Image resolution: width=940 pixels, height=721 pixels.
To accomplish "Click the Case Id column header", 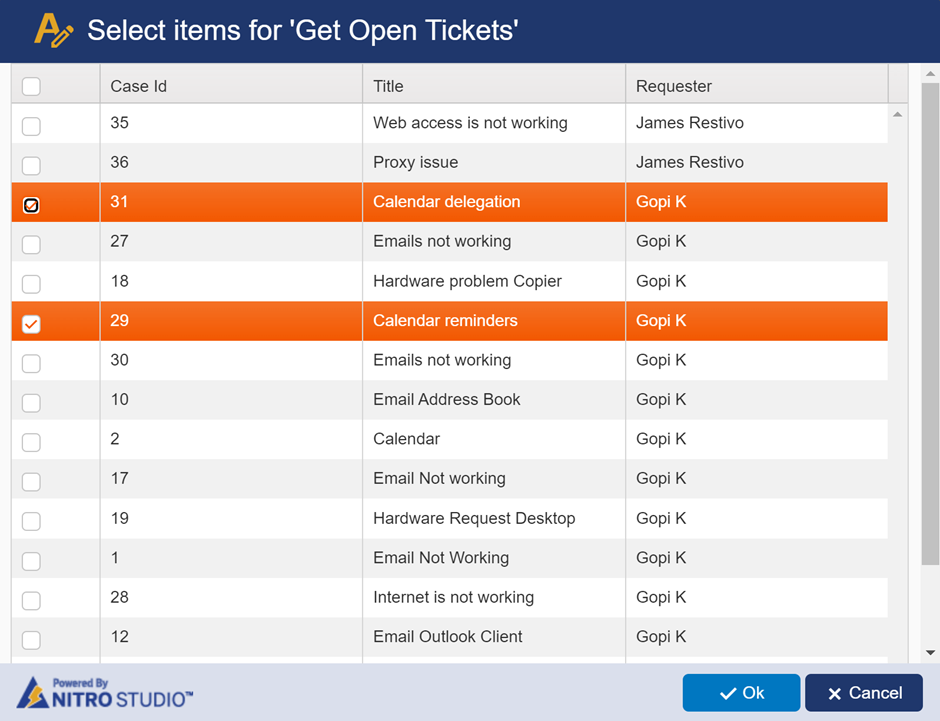I will 138,86.
